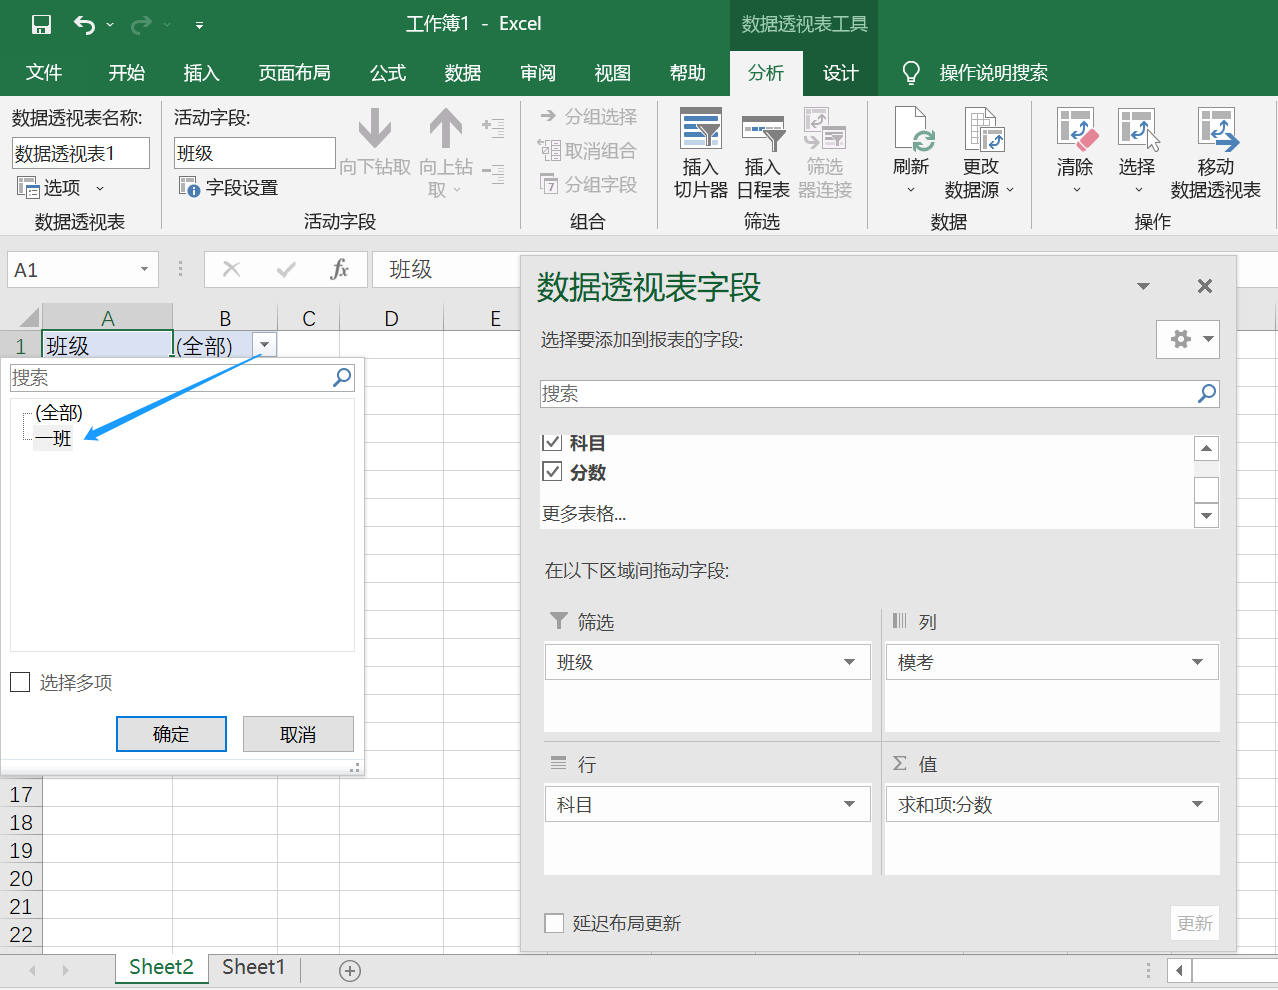The image size is (1278, 990).
Task: Click 分组字段 (Group Field) button
Action: [588, 185]
